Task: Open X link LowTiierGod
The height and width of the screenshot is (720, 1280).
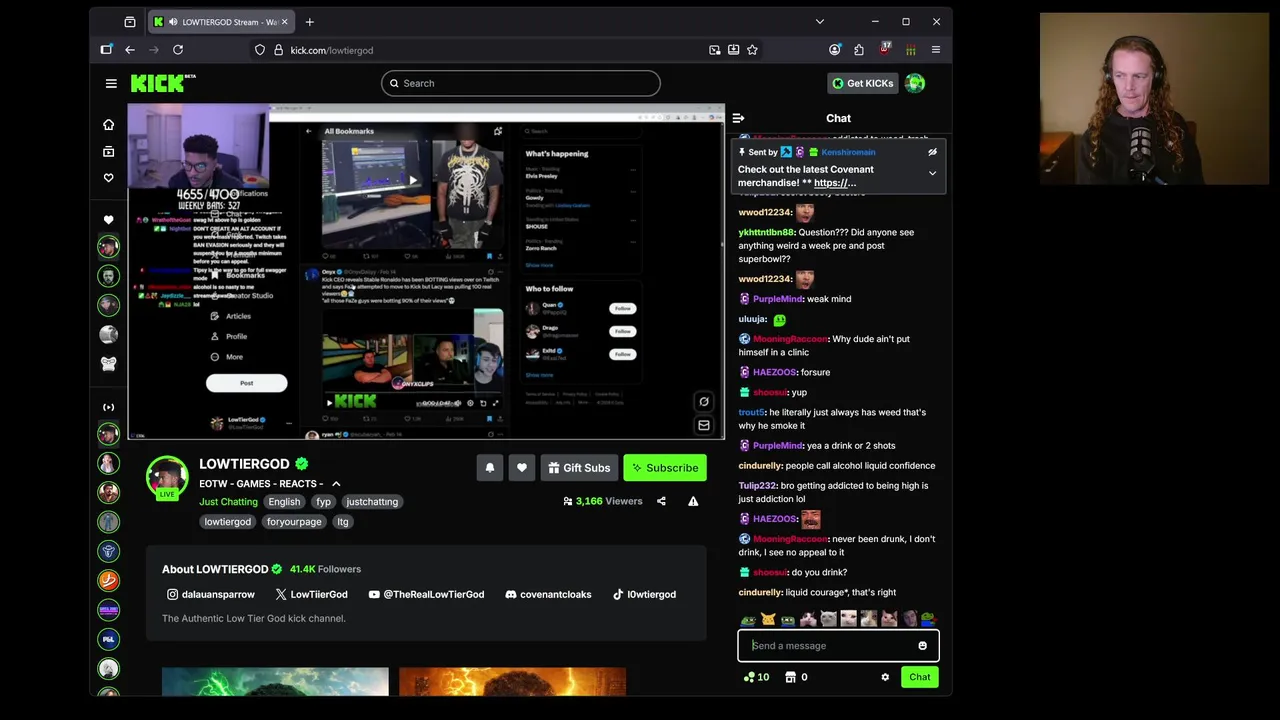Action: (311, 594)
